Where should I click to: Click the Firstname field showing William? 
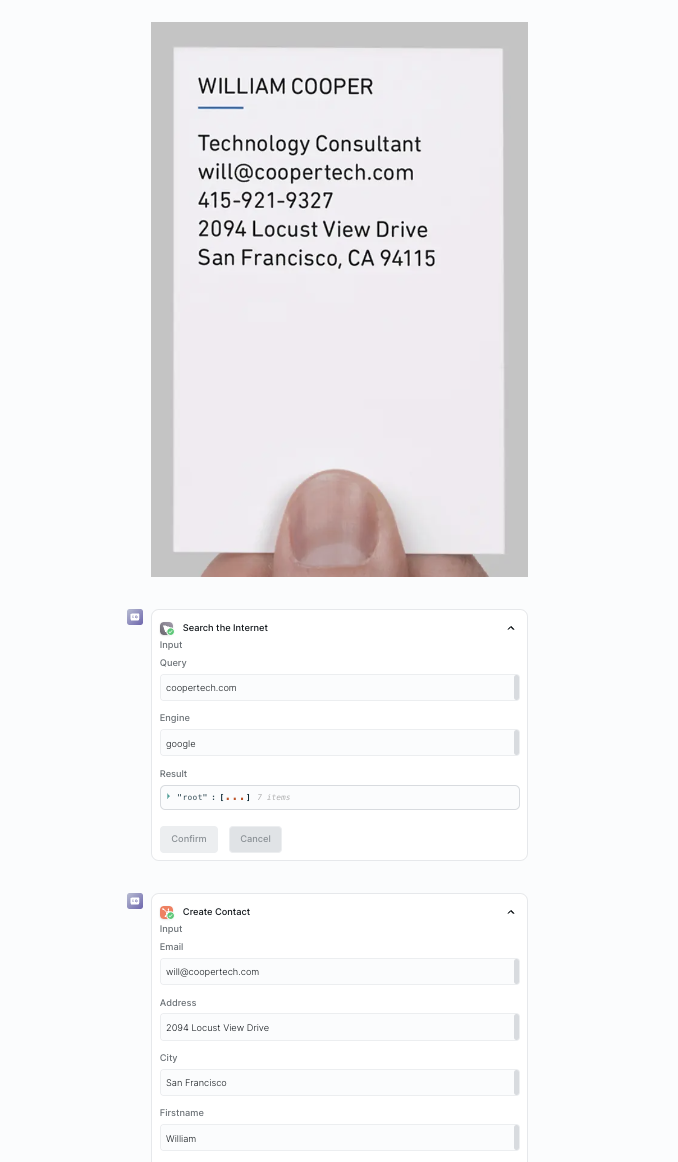coord(339,1138)
